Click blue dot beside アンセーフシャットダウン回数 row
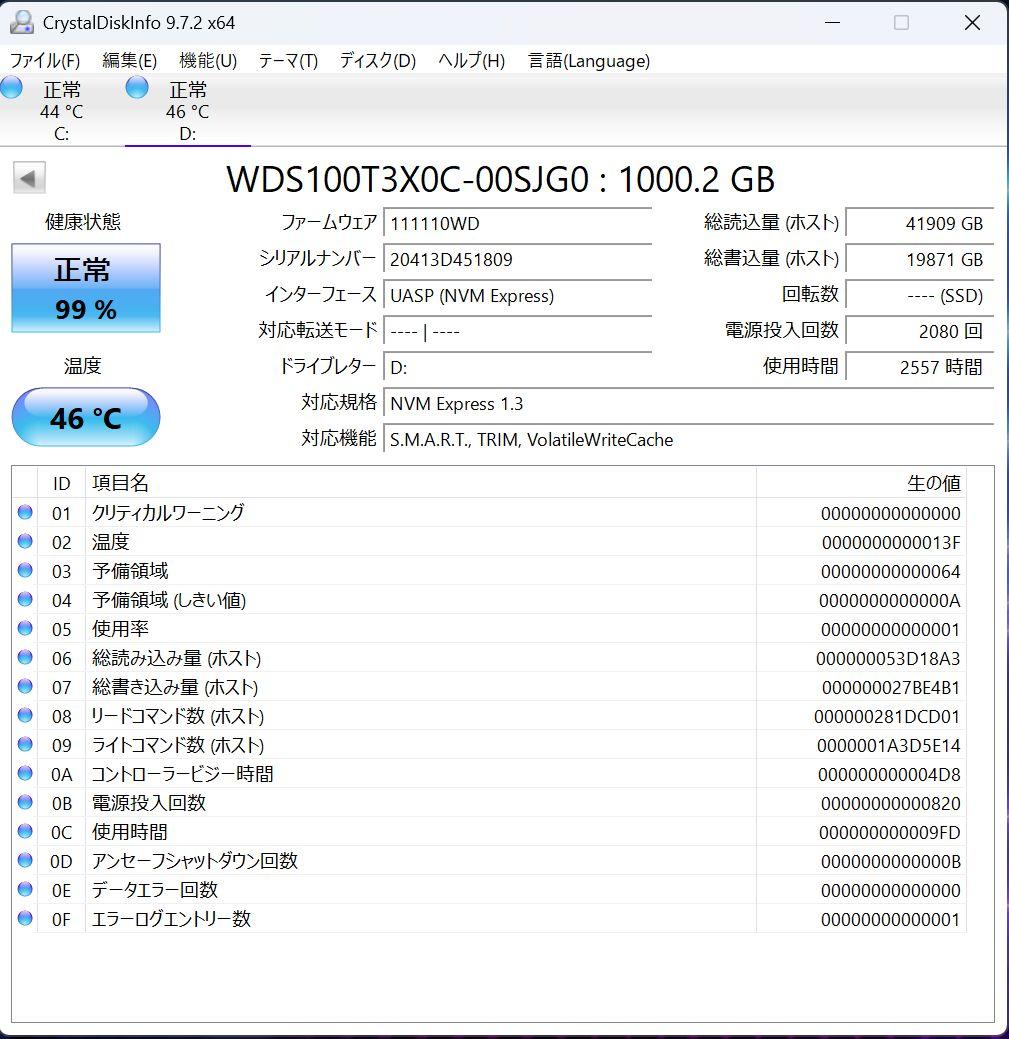 (25, 861)
